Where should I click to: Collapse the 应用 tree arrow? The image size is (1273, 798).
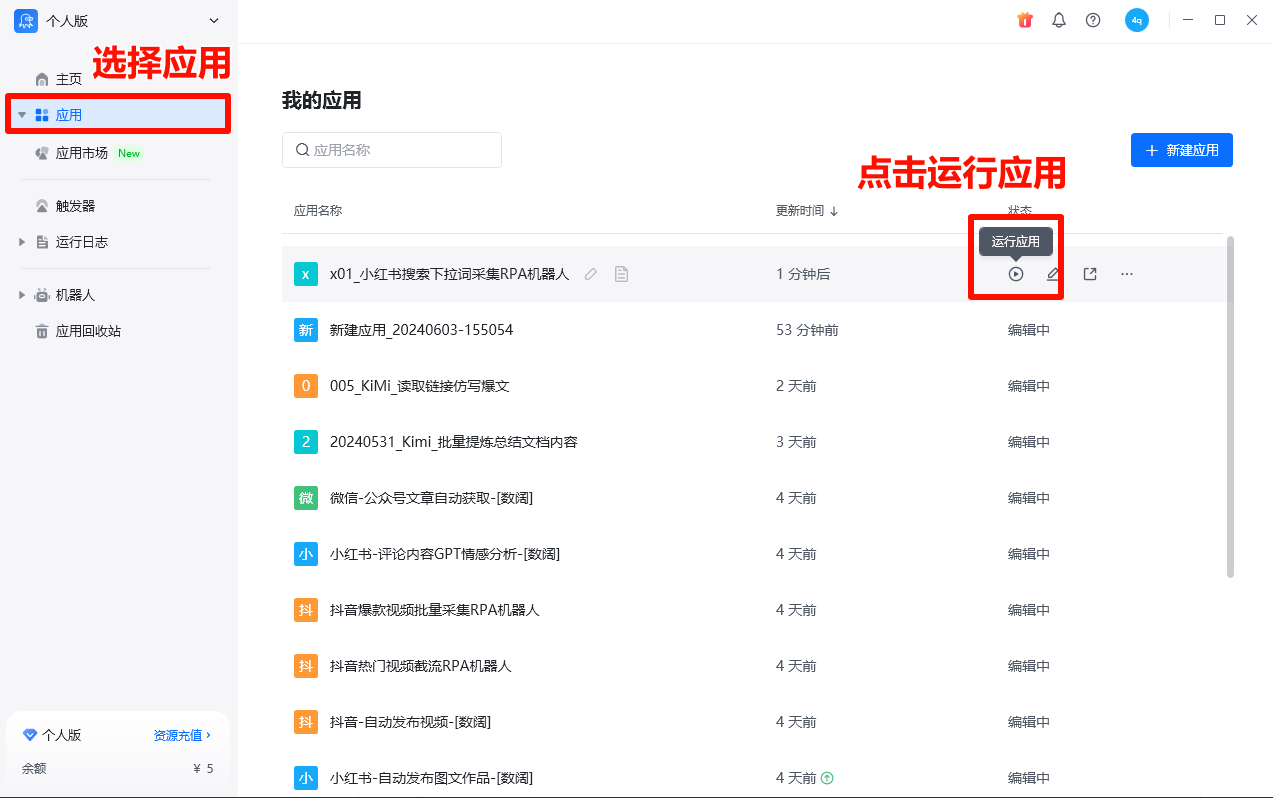click(22, 115)
